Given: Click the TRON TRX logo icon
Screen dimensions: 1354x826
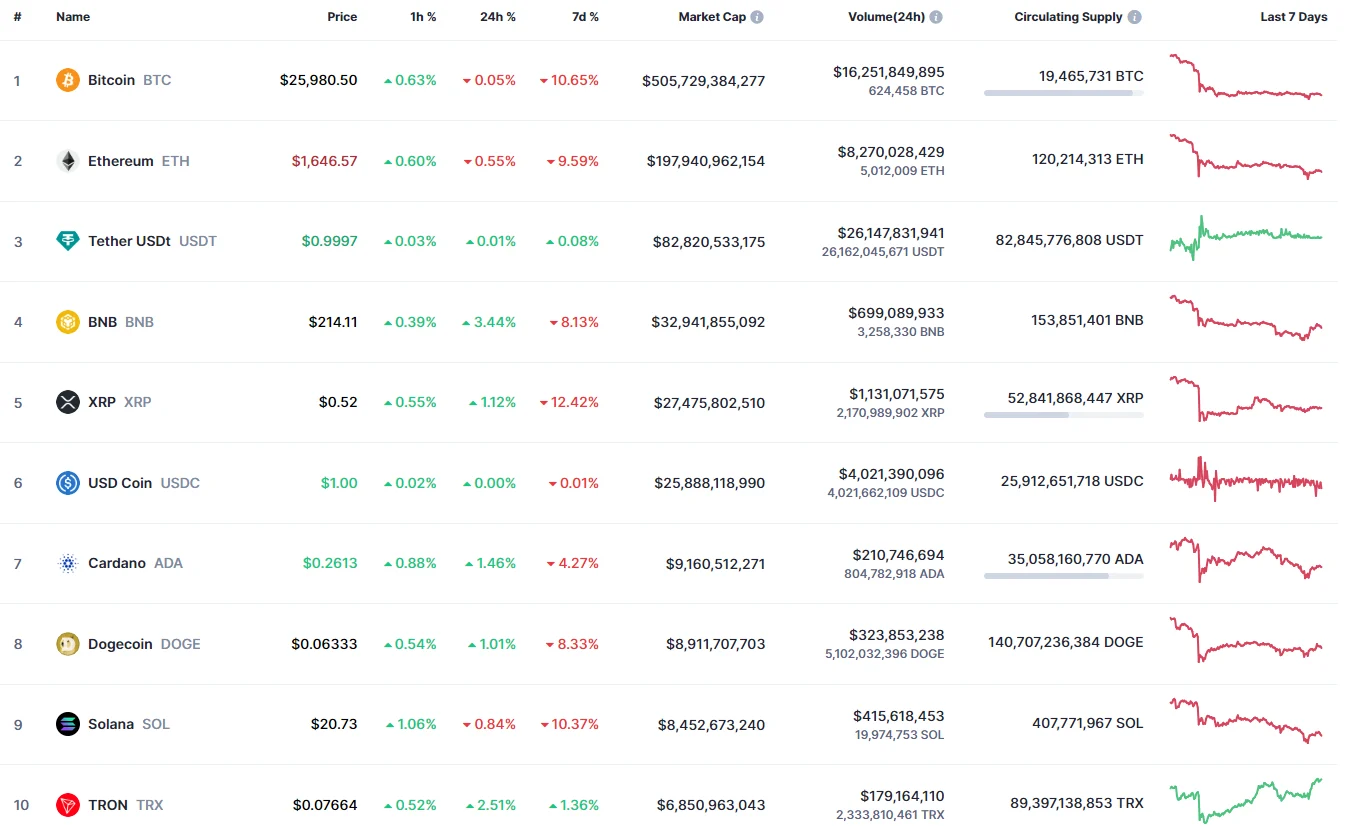Looking at the screenshot, I should pyautogui.click(x=66, y=805).
